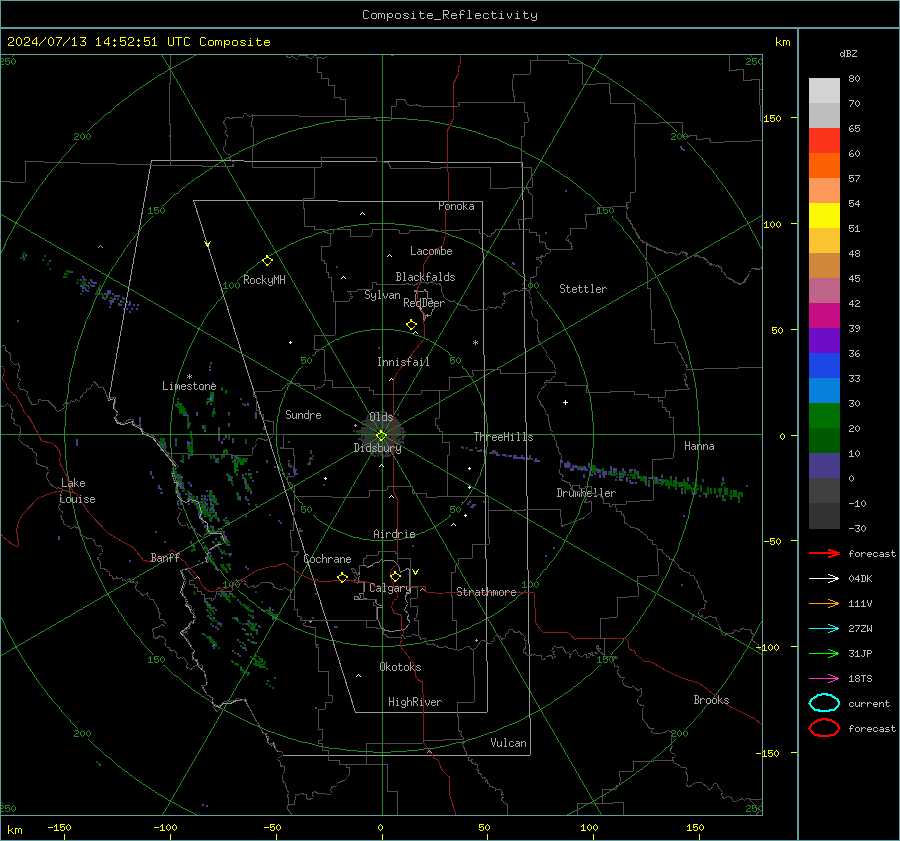Click the ThreeHills label
The width and height of the screenshot is (900, 841).
tap(503, 437)
